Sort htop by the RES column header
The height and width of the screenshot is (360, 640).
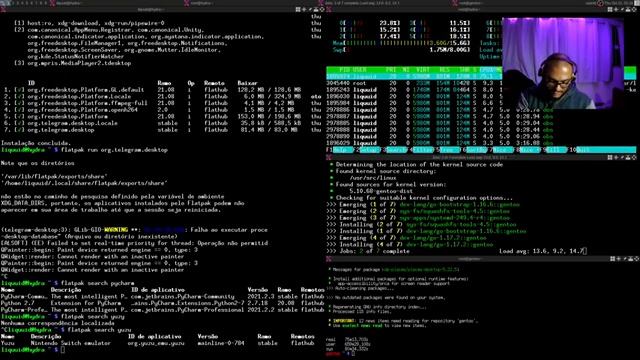point(444,70)
